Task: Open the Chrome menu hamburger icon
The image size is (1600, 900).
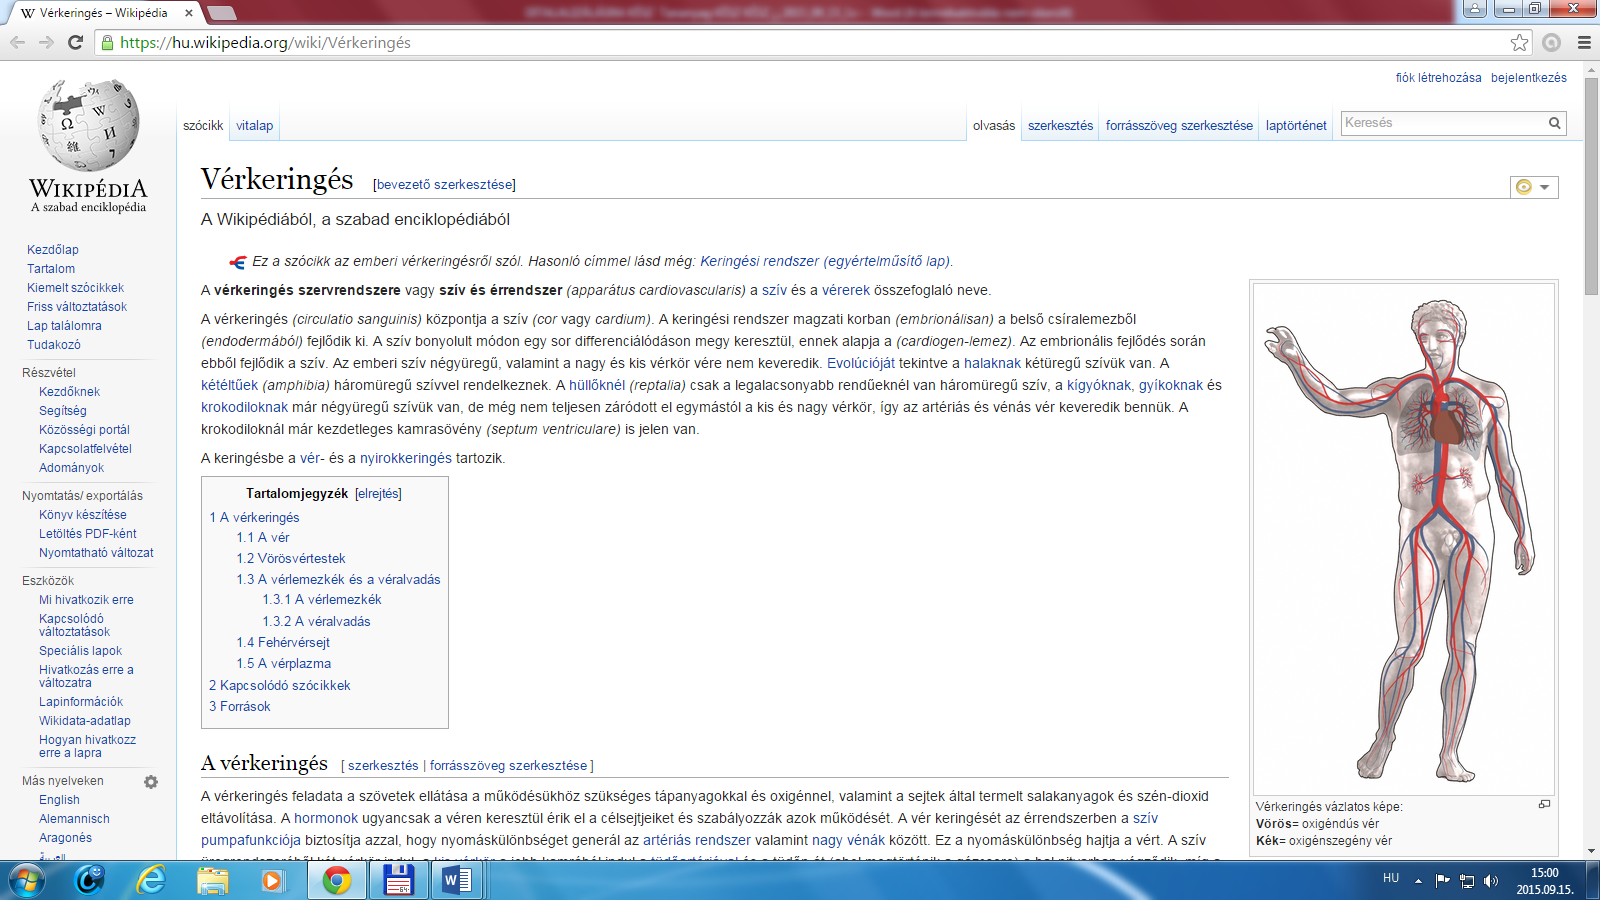Action: coord(1584,42)
